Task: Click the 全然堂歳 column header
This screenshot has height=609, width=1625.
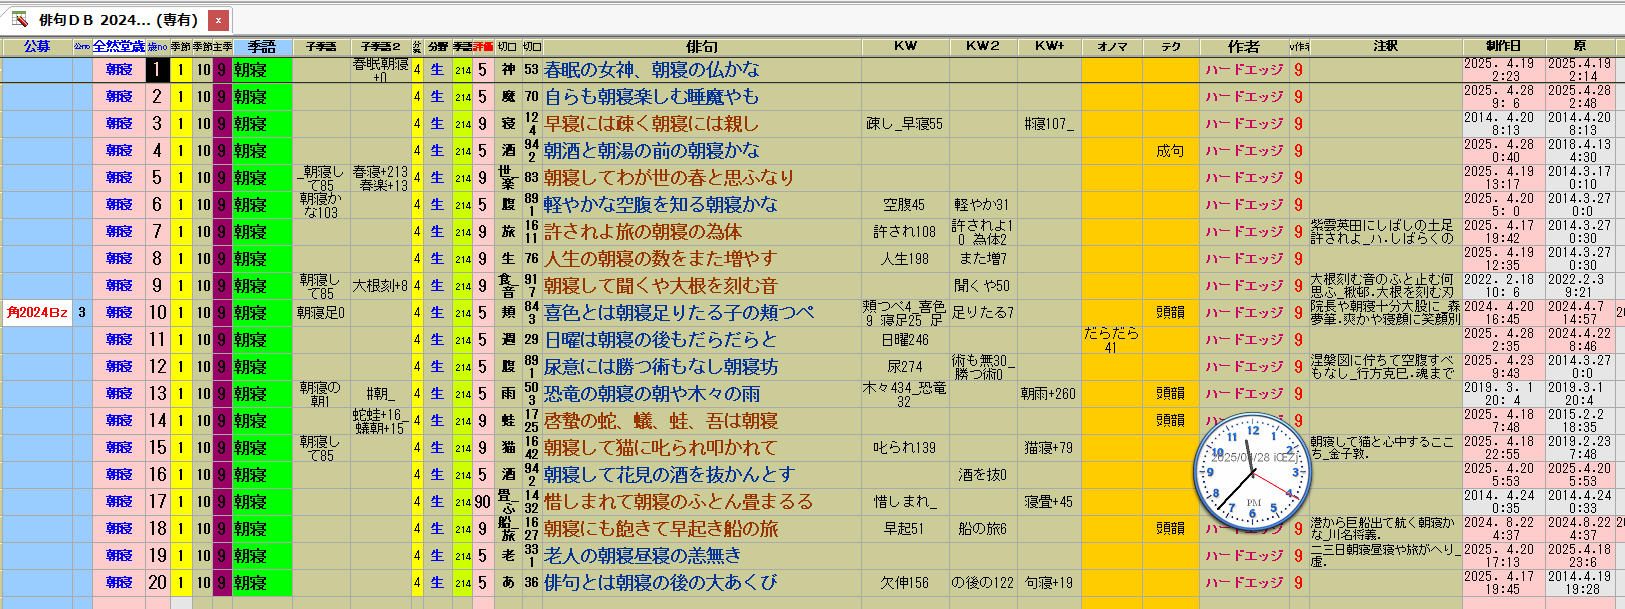Action: coord(119,47)
